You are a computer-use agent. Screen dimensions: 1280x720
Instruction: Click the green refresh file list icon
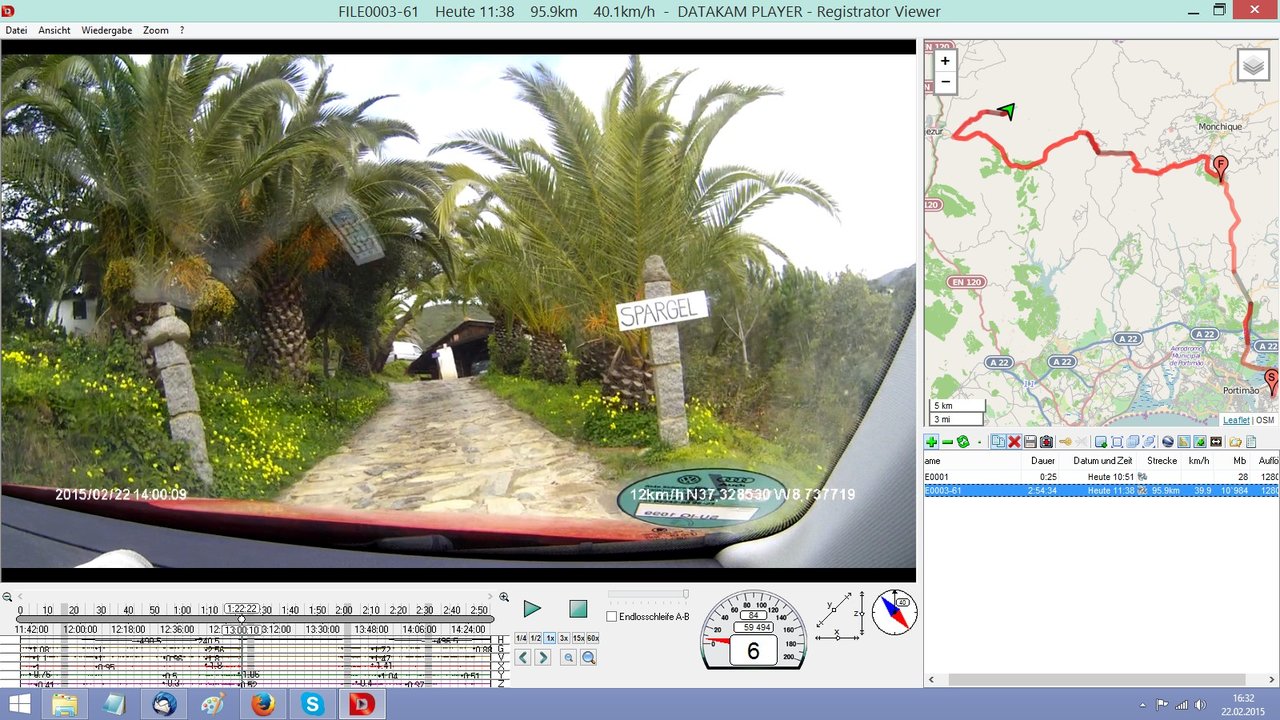coord(963,442)
